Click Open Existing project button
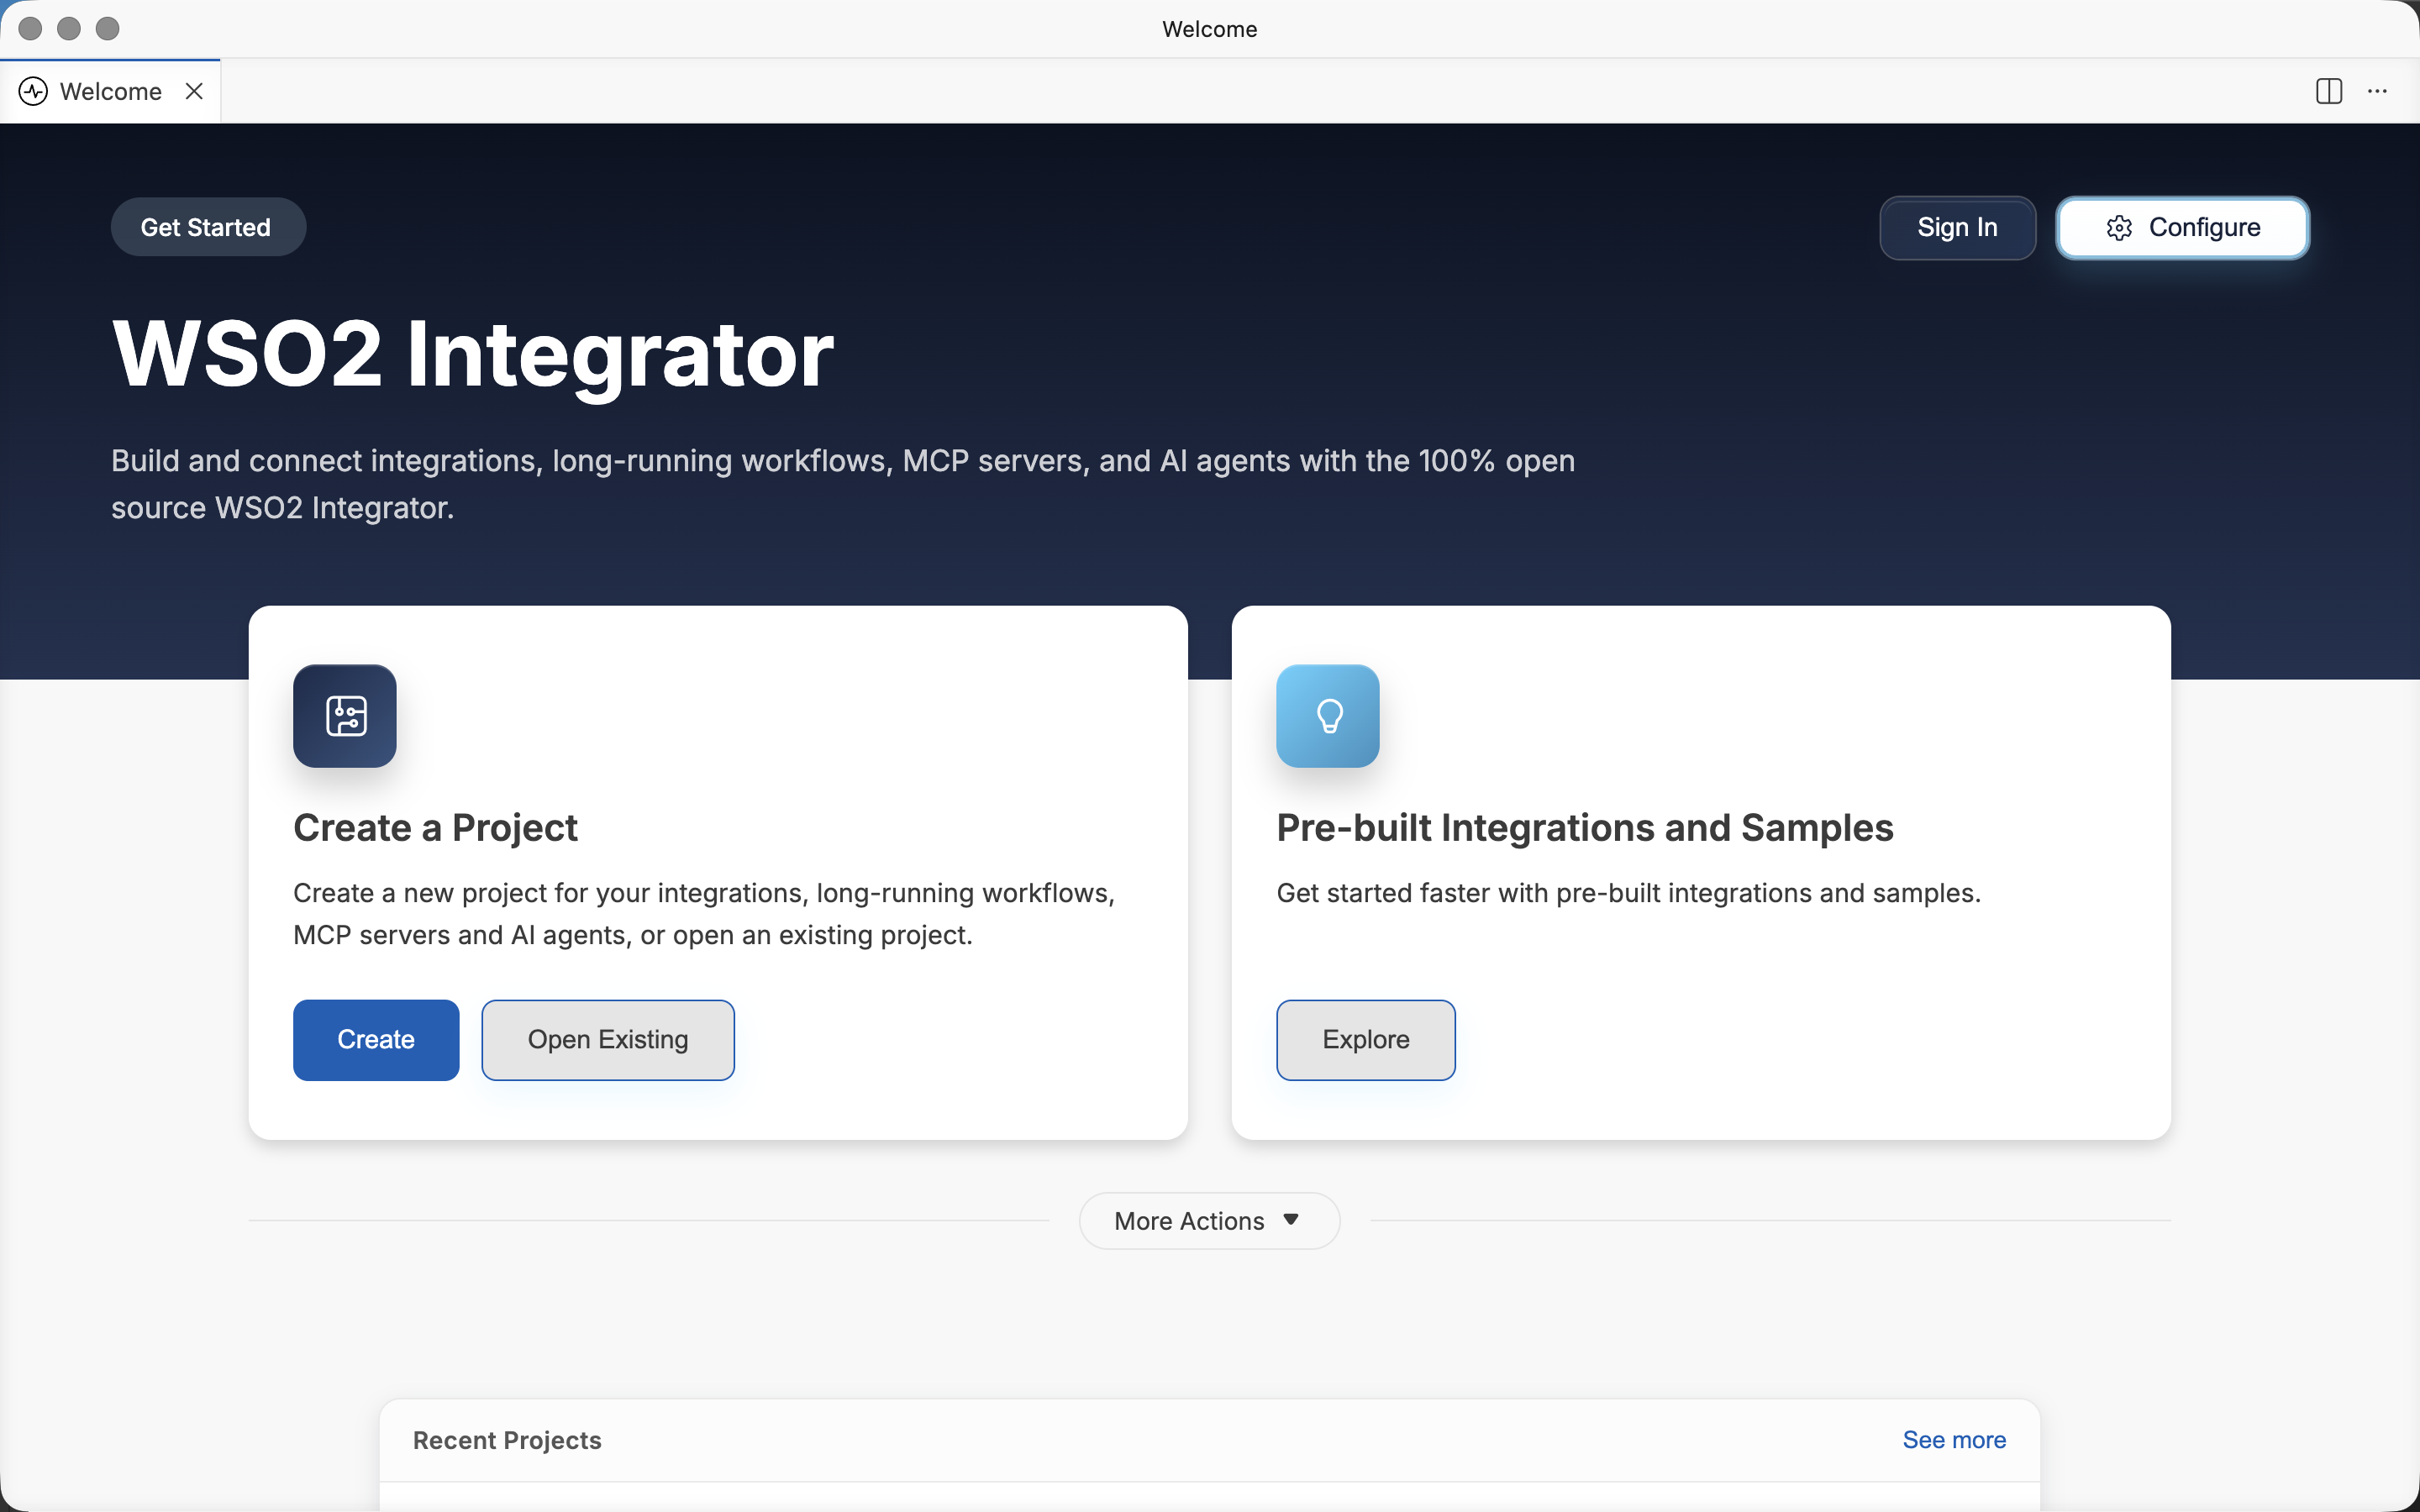Viewport: 2420px width, 1512px height. tap(608, 1039)
